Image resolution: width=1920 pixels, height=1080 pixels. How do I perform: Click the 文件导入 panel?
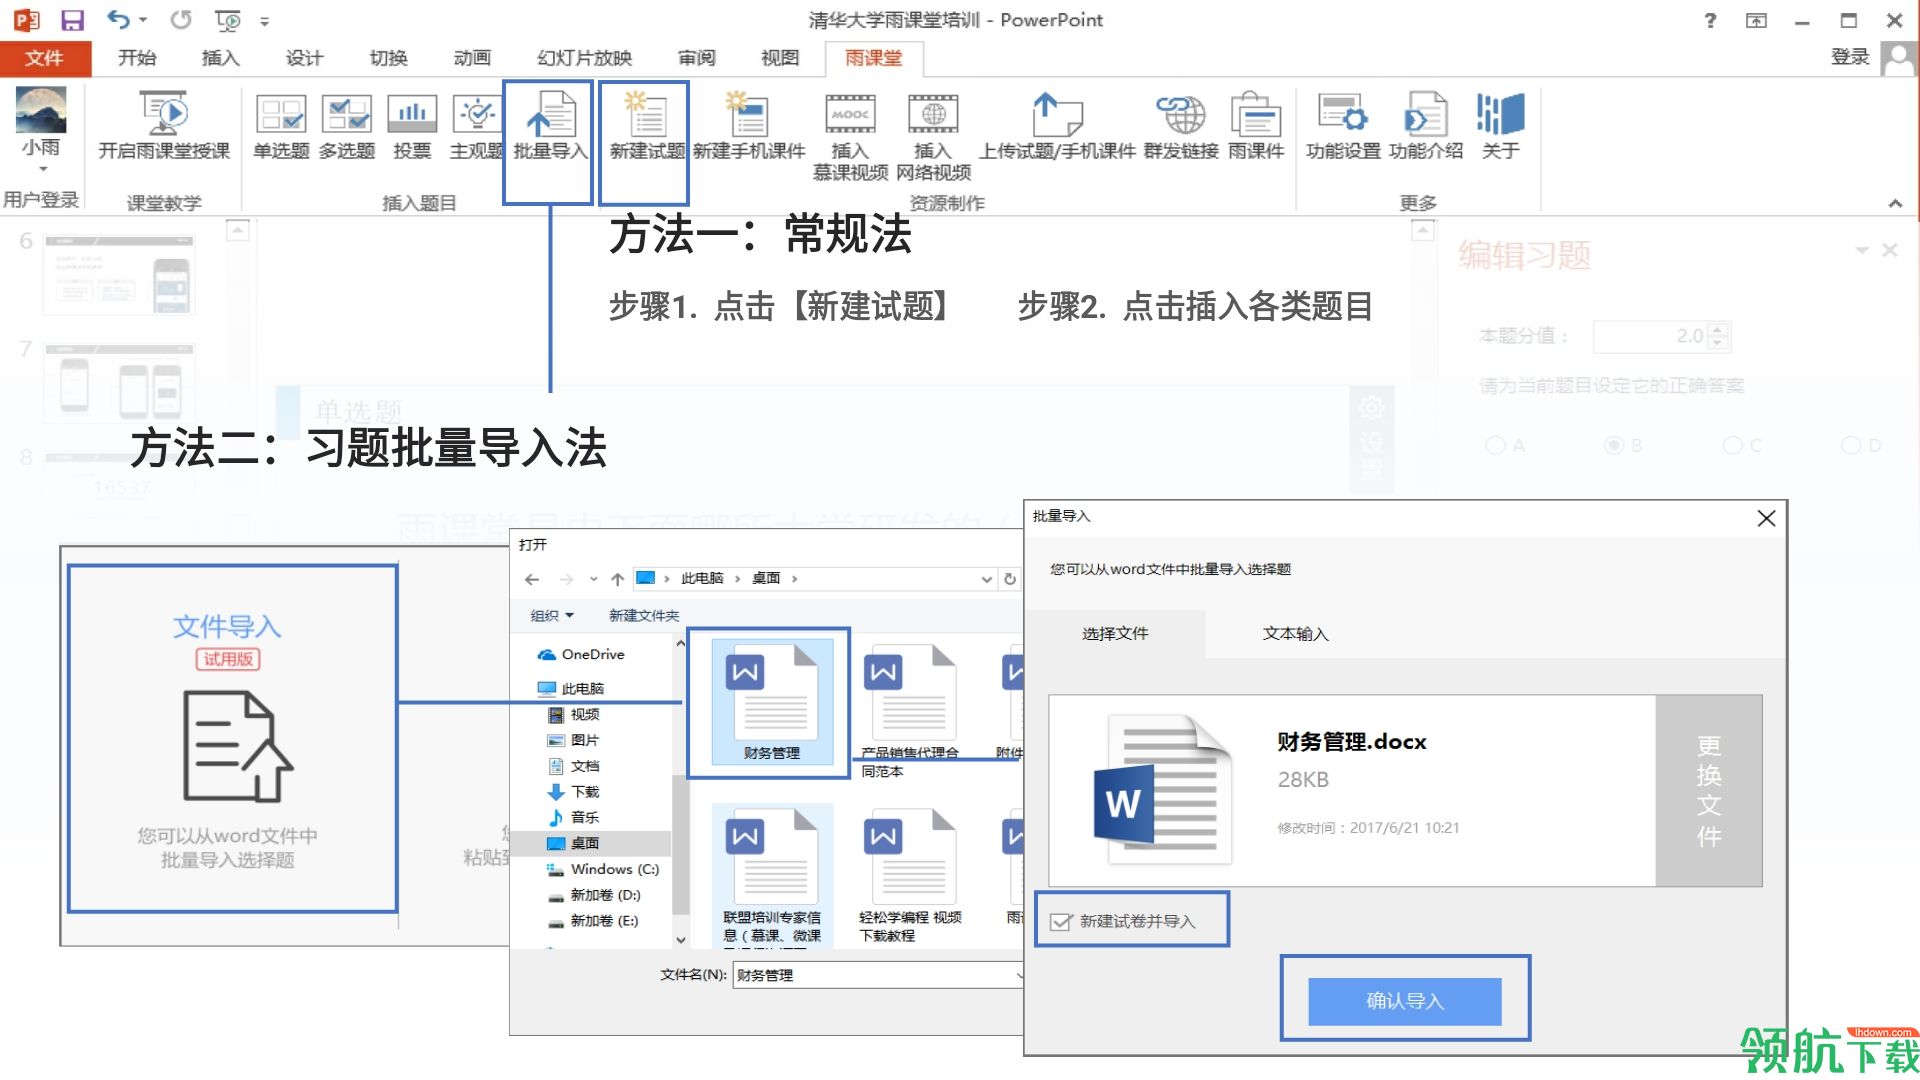pyautogui.click(x=232, y=739)
